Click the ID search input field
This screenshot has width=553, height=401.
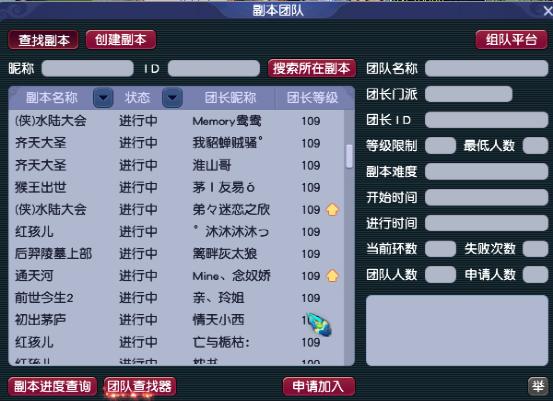(214, 68)
